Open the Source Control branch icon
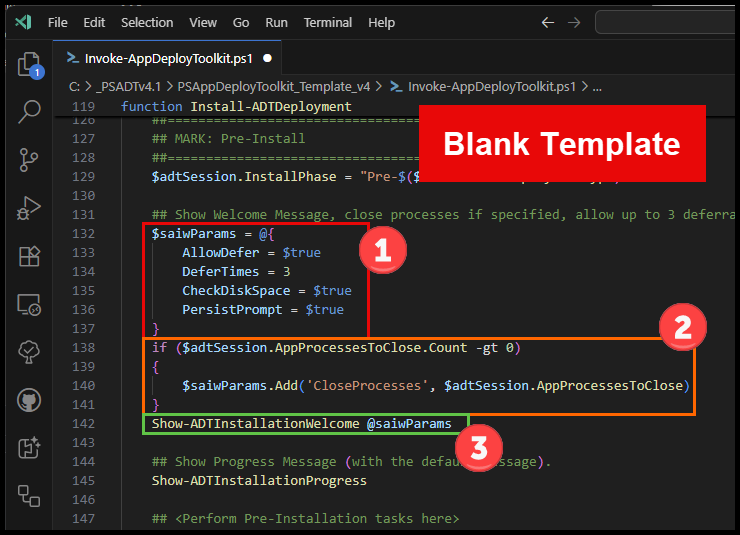The height and width of the screenshot is (535, 740). tap(29, 159)
